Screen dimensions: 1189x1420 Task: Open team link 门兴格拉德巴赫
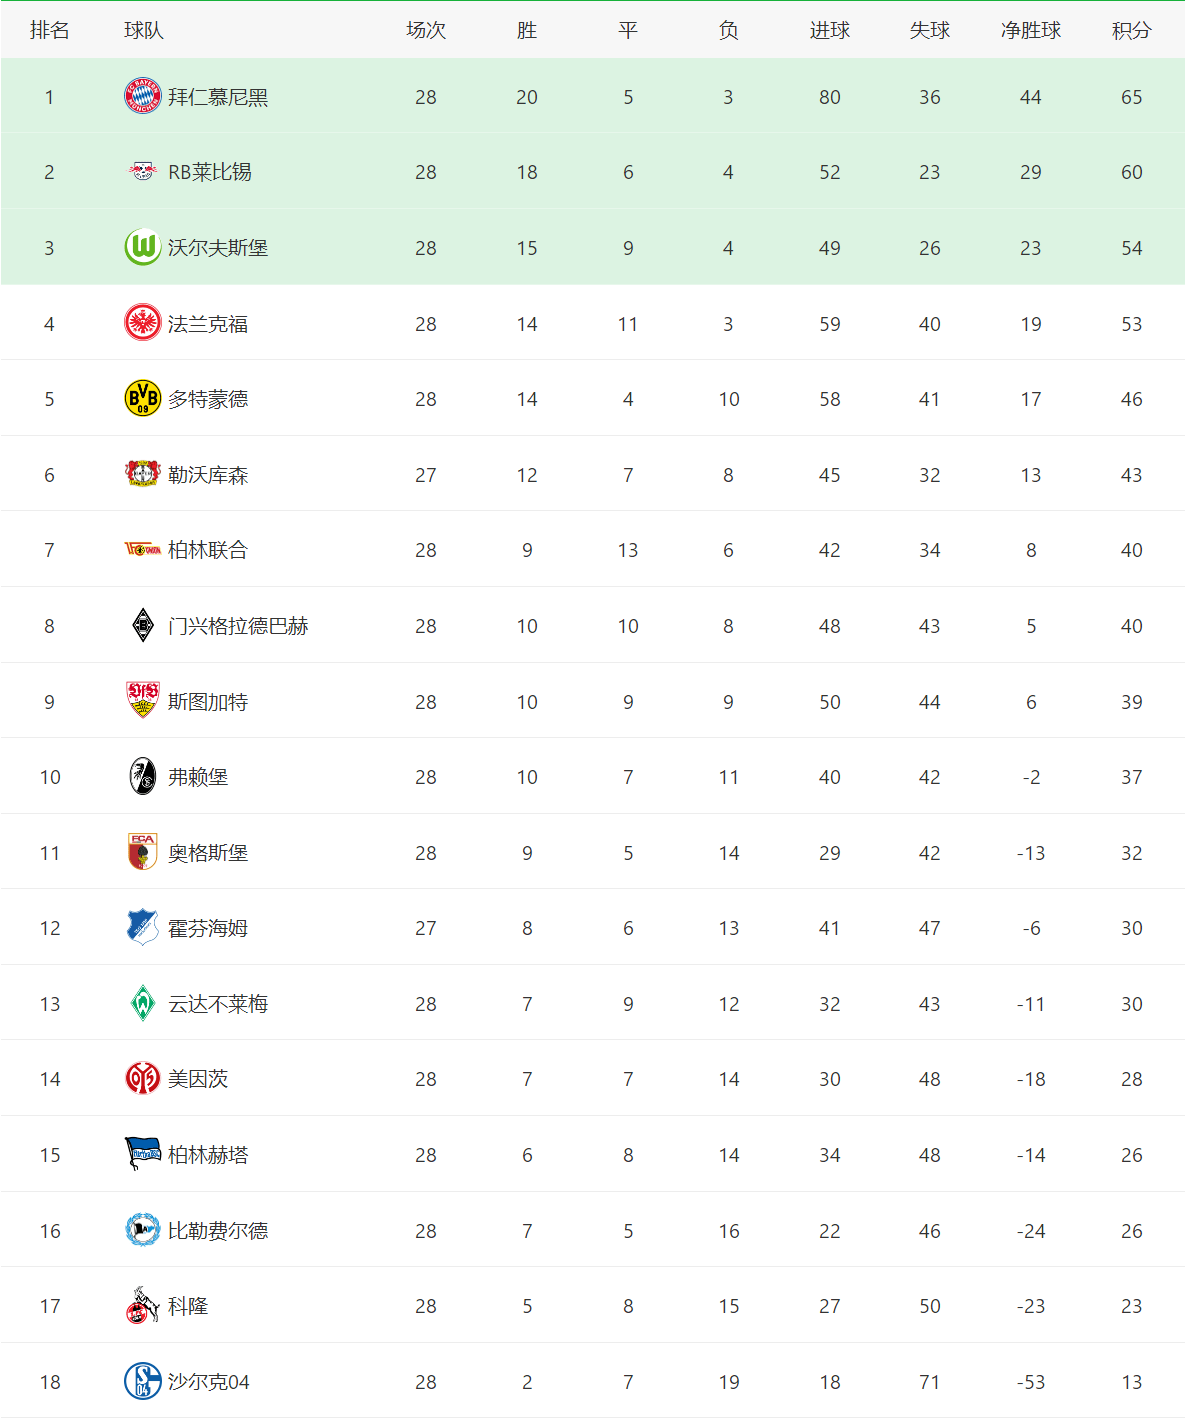pyautogui.click(x=238, y=626)
